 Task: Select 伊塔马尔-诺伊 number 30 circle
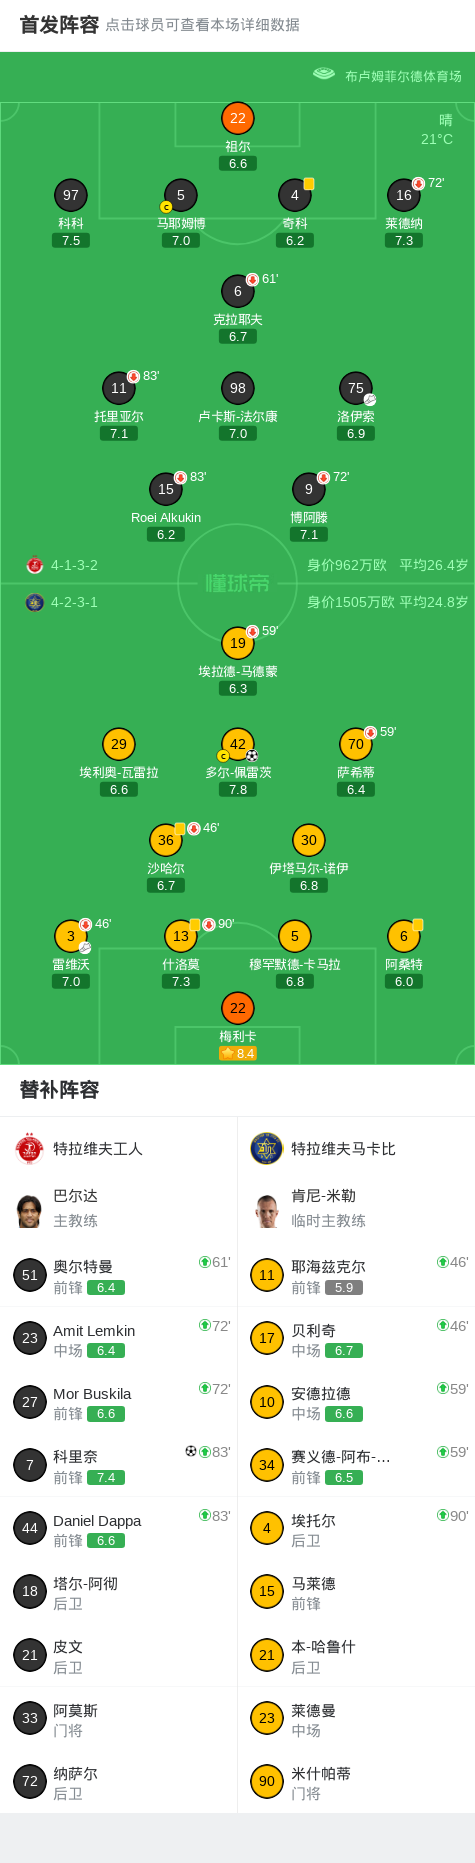point(309,840)
